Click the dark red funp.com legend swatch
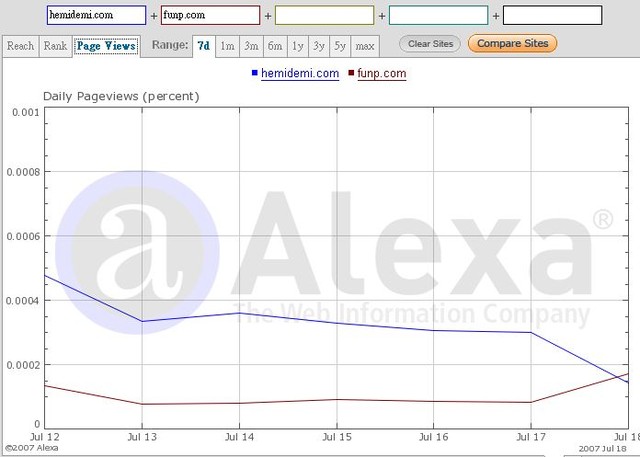Screen dimensions: 640x457 [x=351, y=73]
